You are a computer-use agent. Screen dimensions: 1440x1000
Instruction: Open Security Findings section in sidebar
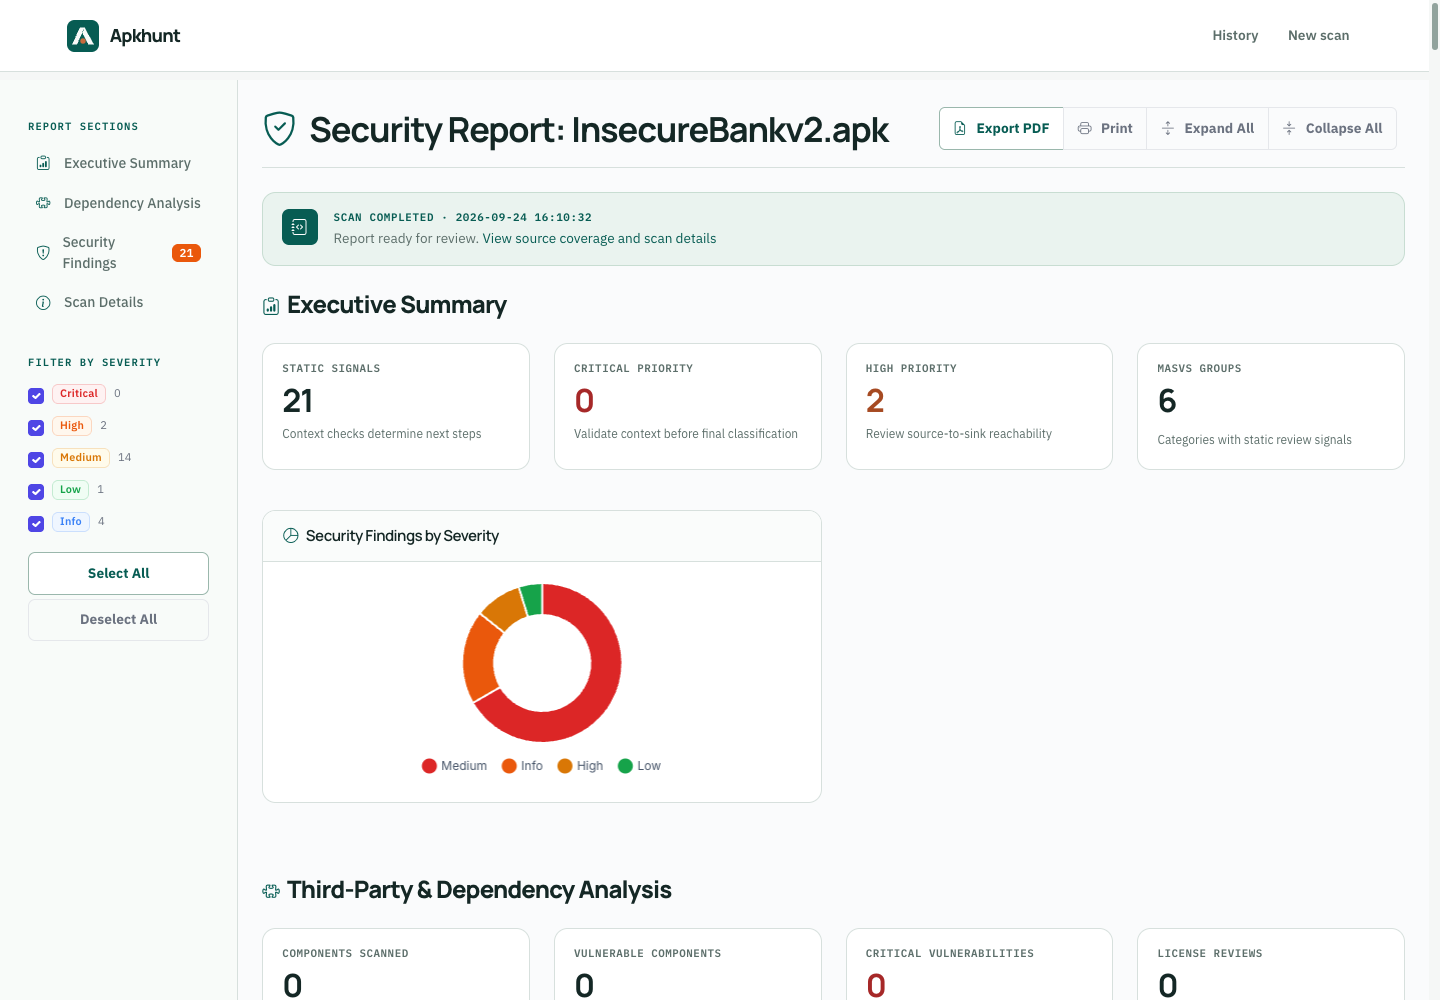118,253
